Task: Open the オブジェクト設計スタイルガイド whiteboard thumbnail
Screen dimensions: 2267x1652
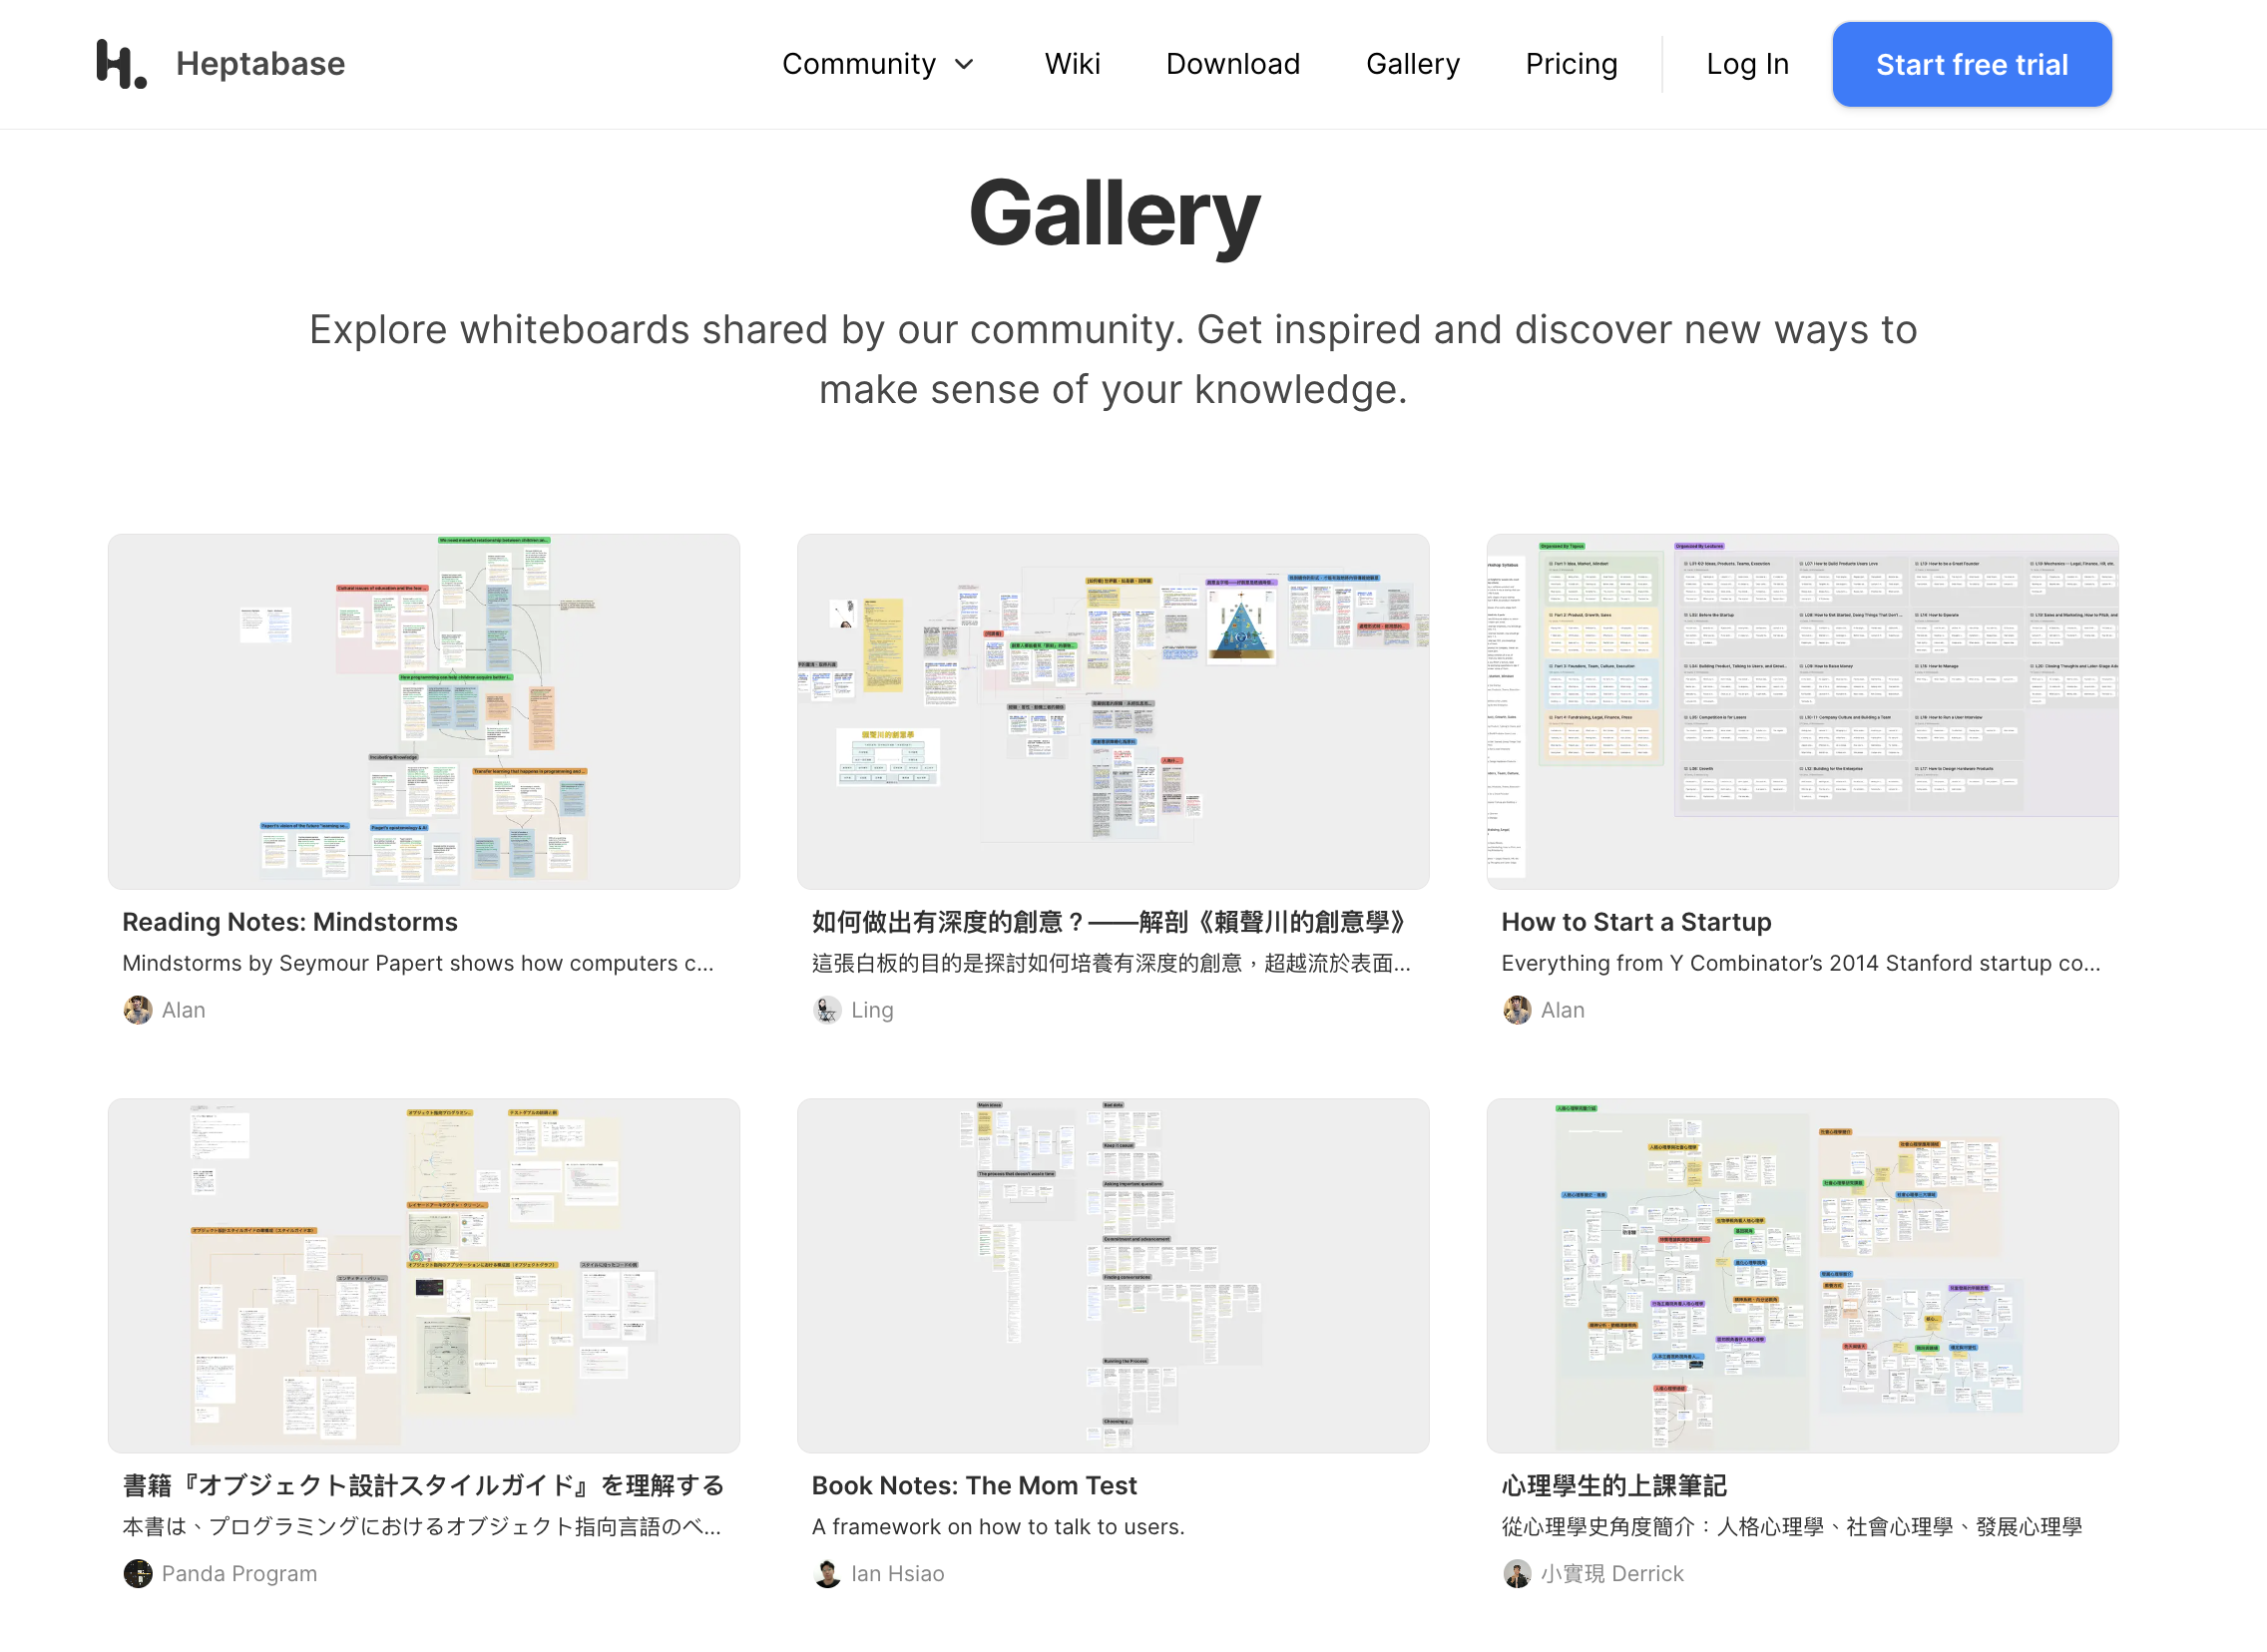Action: tap(424, 1275)
